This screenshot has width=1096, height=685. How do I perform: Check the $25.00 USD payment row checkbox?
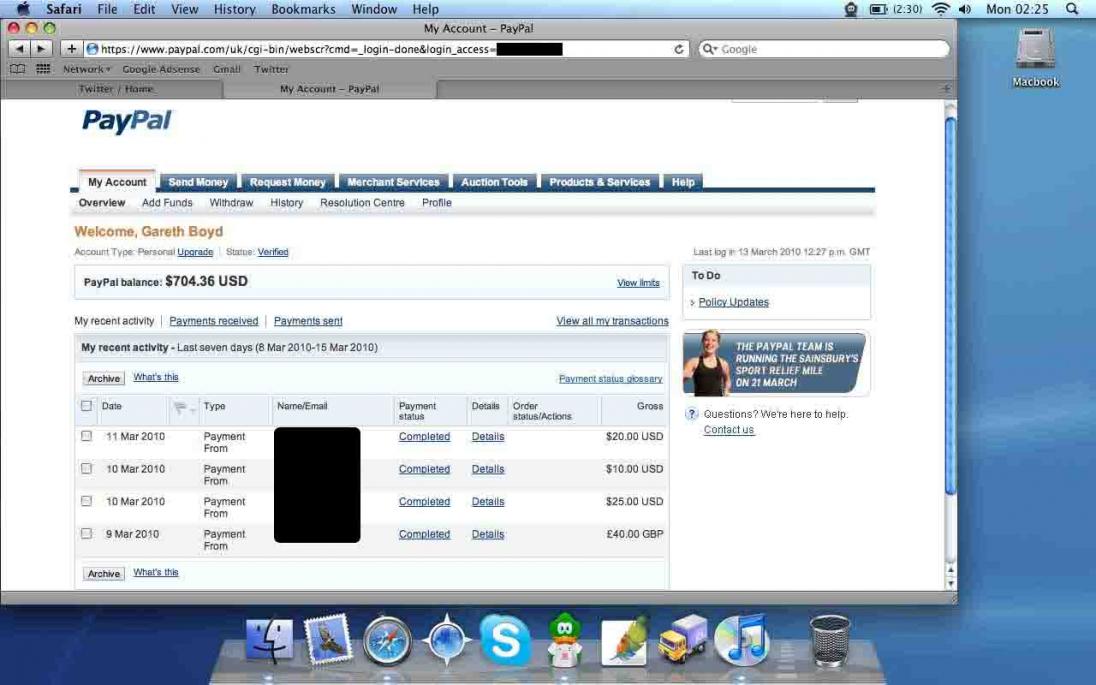coord(86,500)
